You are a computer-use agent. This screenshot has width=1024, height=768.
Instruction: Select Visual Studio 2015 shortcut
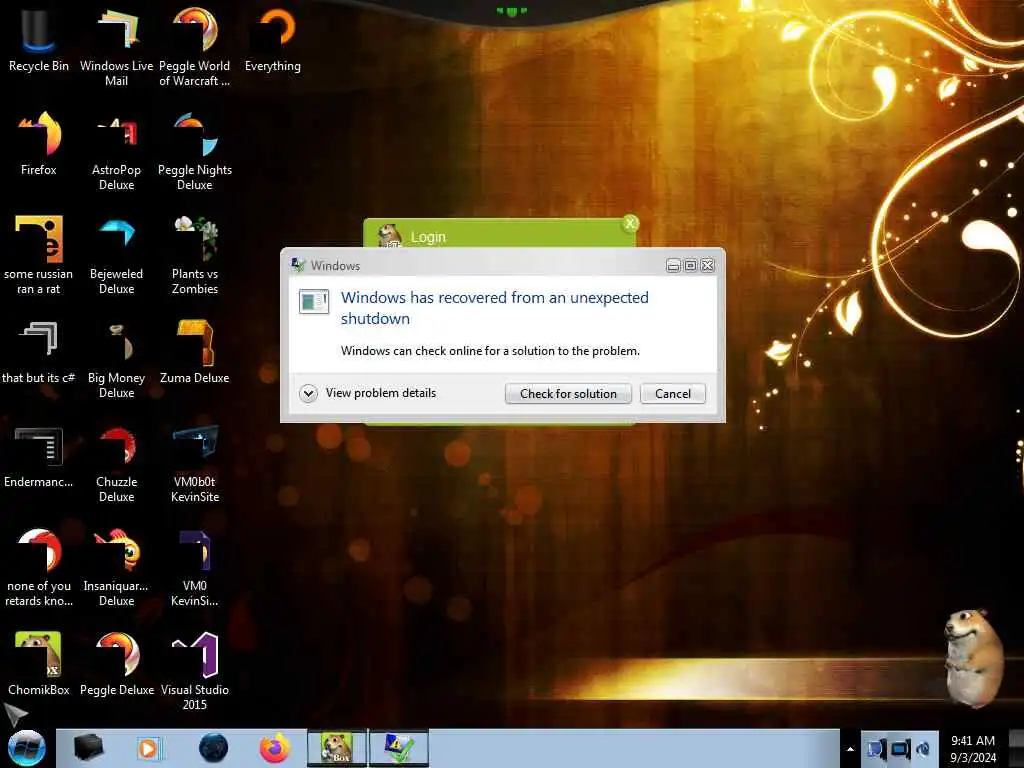(x=195, y=671)
